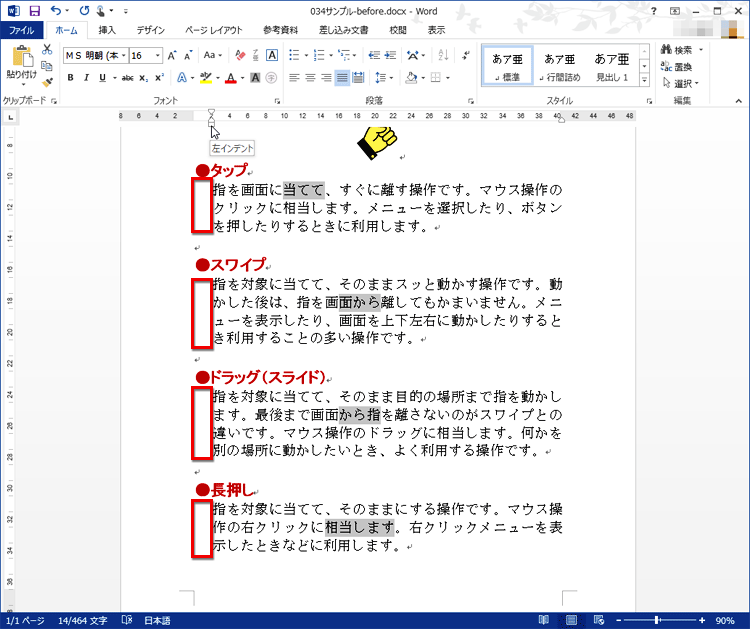Toggle bold formatting

tap(70, 77)
